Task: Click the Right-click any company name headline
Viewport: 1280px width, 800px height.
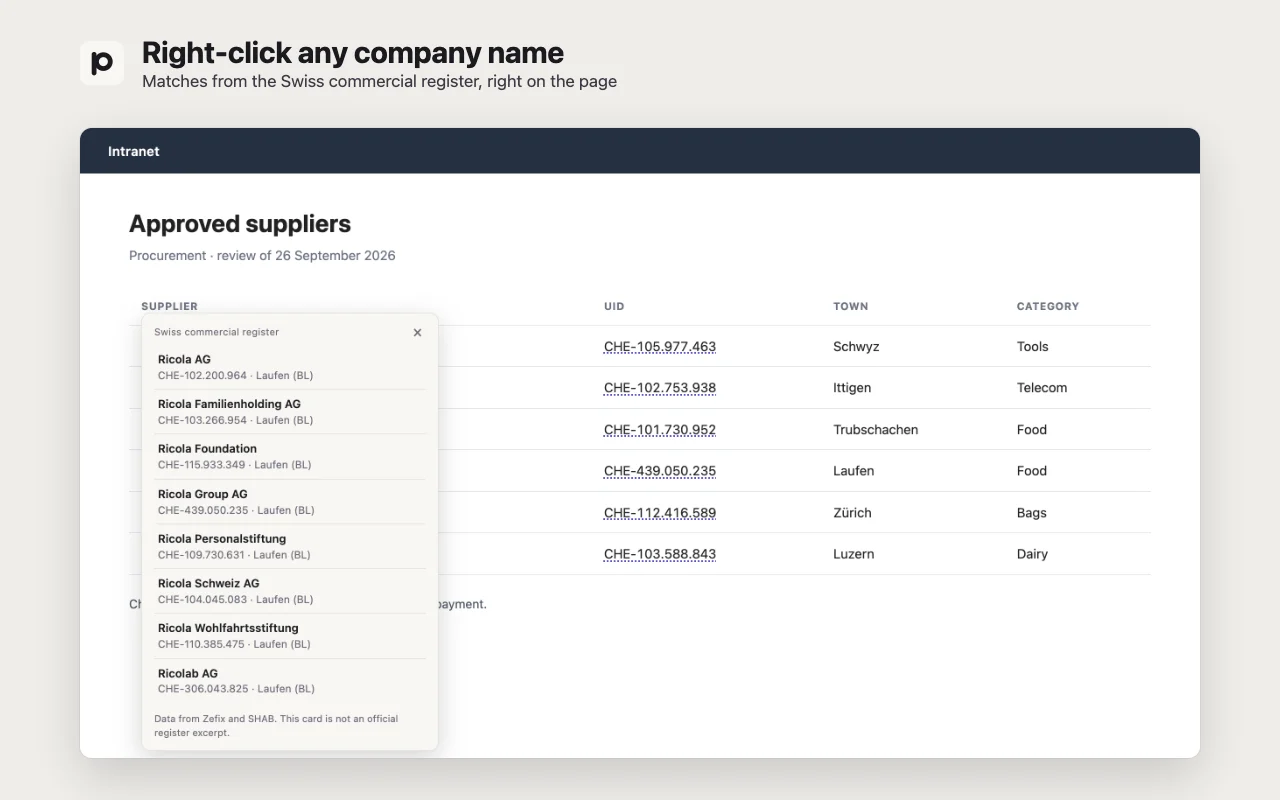Action: [353, 53]
